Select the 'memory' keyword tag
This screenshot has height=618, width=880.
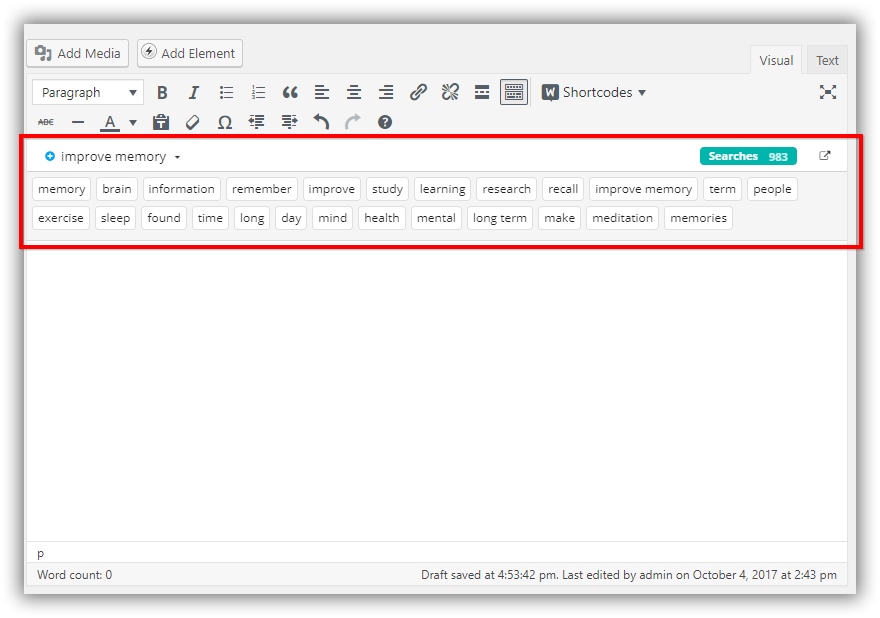[62, 189]
